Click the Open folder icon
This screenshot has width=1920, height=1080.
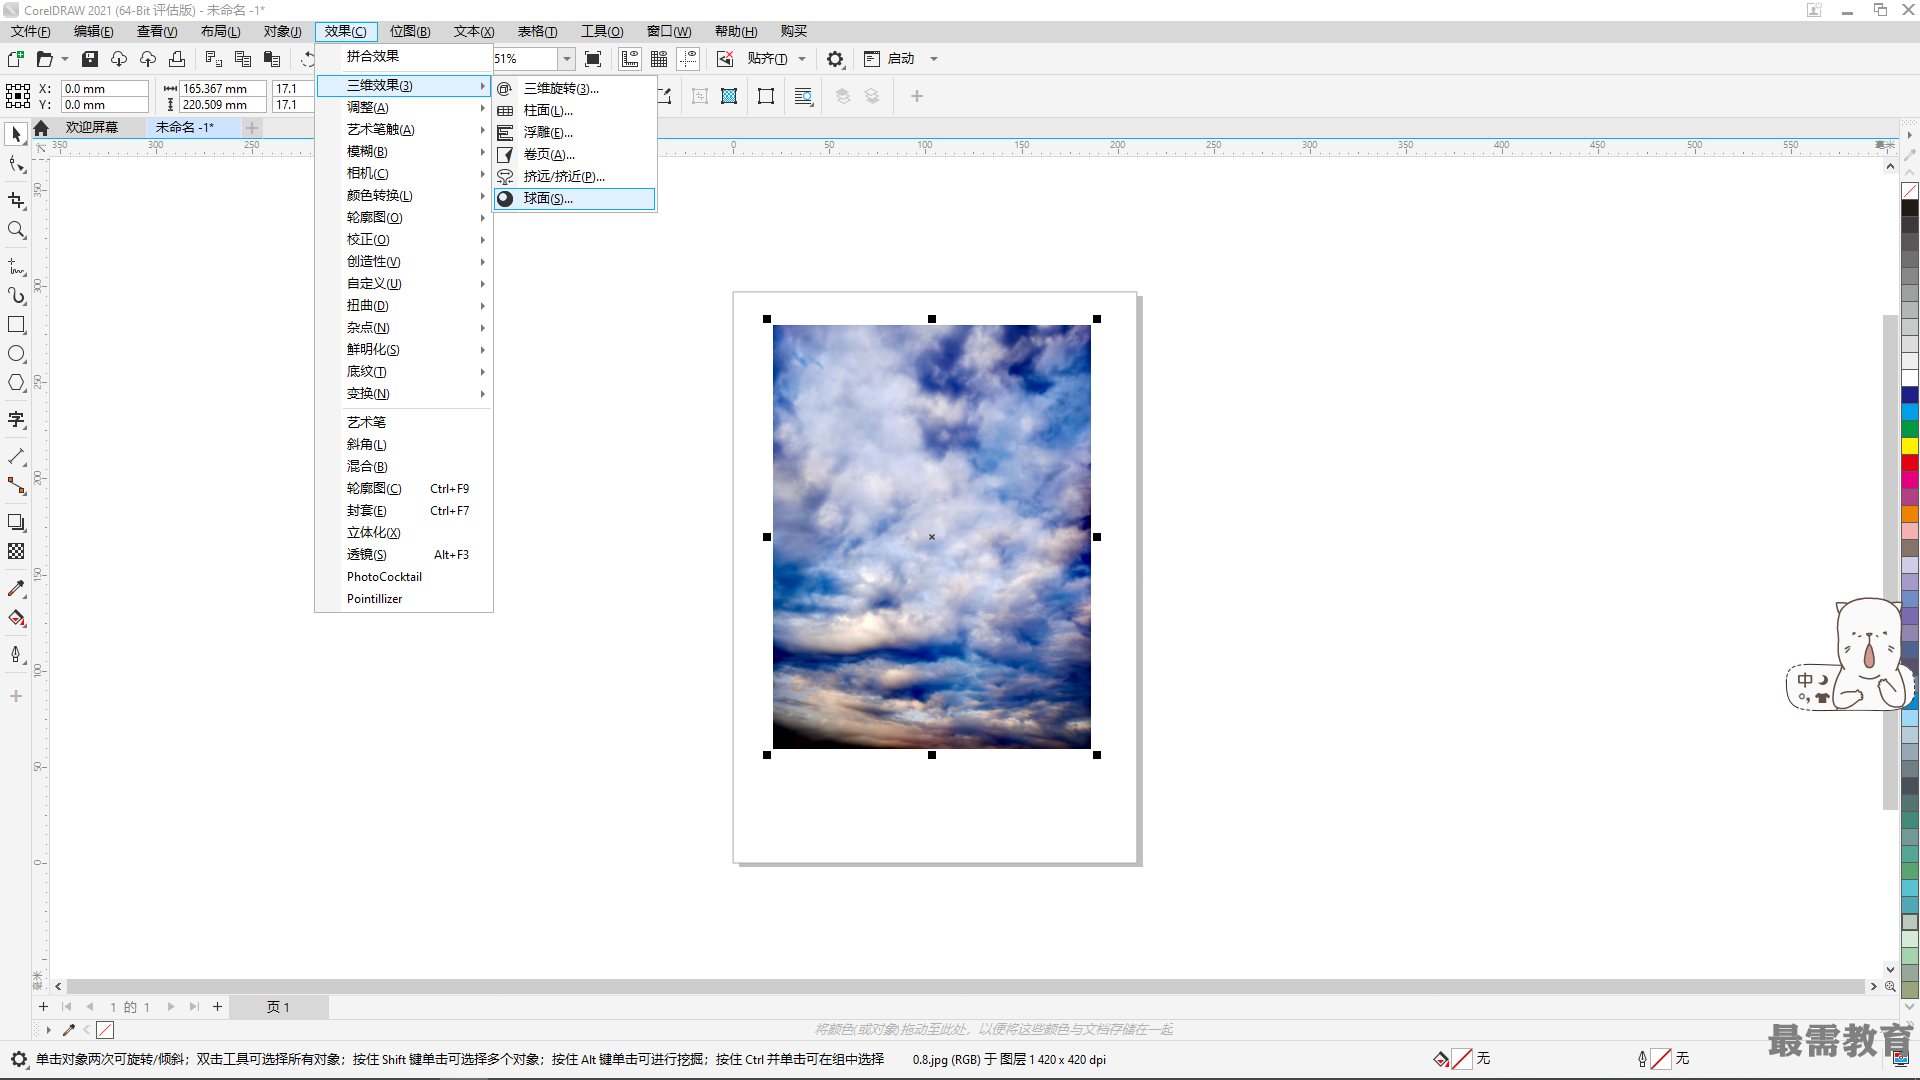[x=44, y=59]
